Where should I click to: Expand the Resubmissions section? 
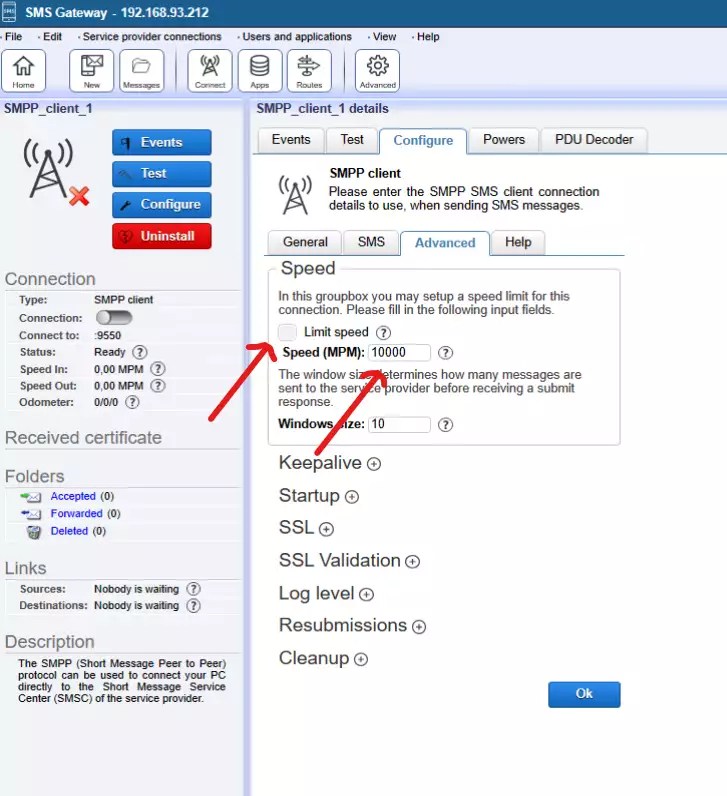419,627
